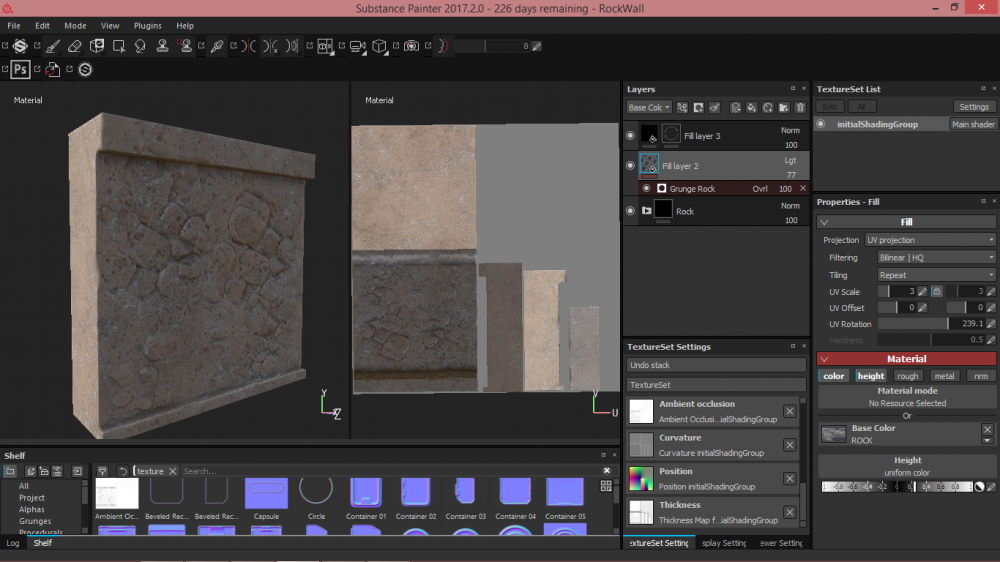
Task: Click the Photoshop export icon
Action: click(20, 69)
